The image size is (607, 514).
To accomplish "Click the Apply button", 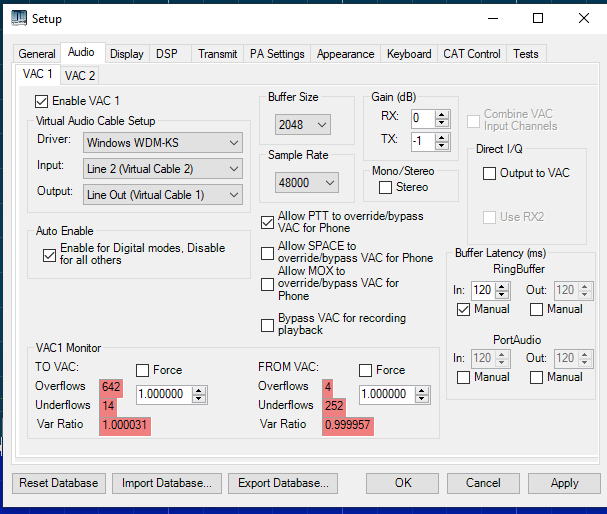I will (x=564, y=483).
